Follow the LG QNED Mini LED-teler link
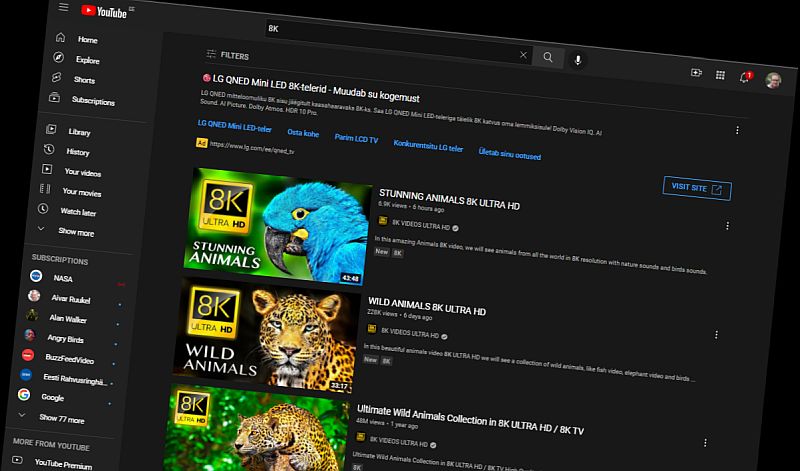 click(235, 126)
